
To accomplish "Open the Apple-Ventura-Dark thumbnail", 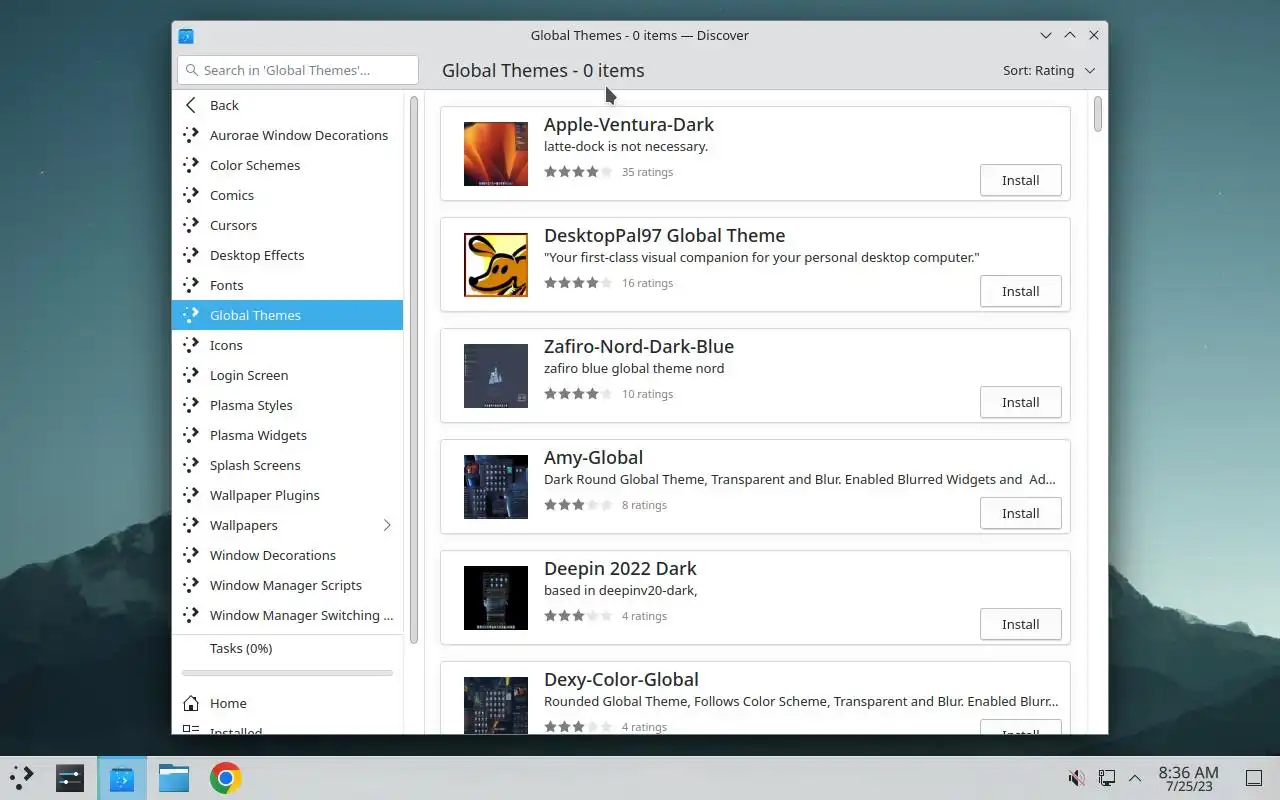I will tap(496, 154).
